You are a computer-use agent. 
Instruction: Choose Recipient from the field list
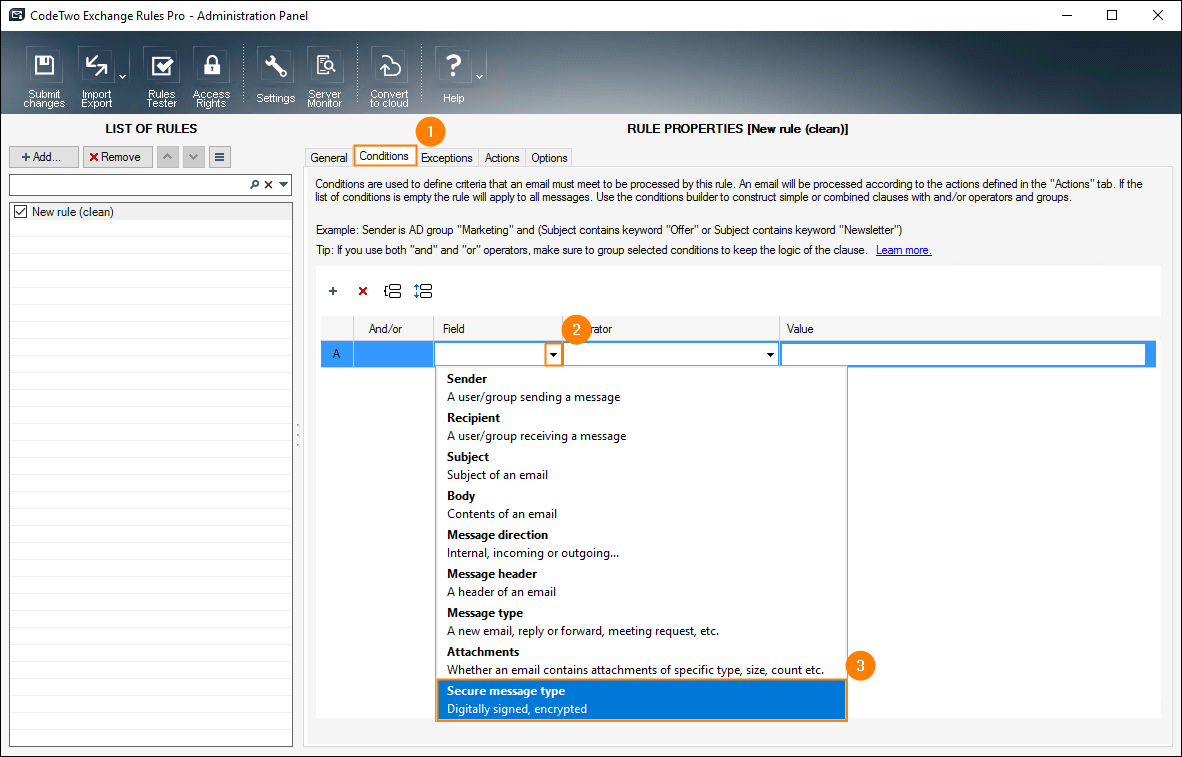[642, 427]
